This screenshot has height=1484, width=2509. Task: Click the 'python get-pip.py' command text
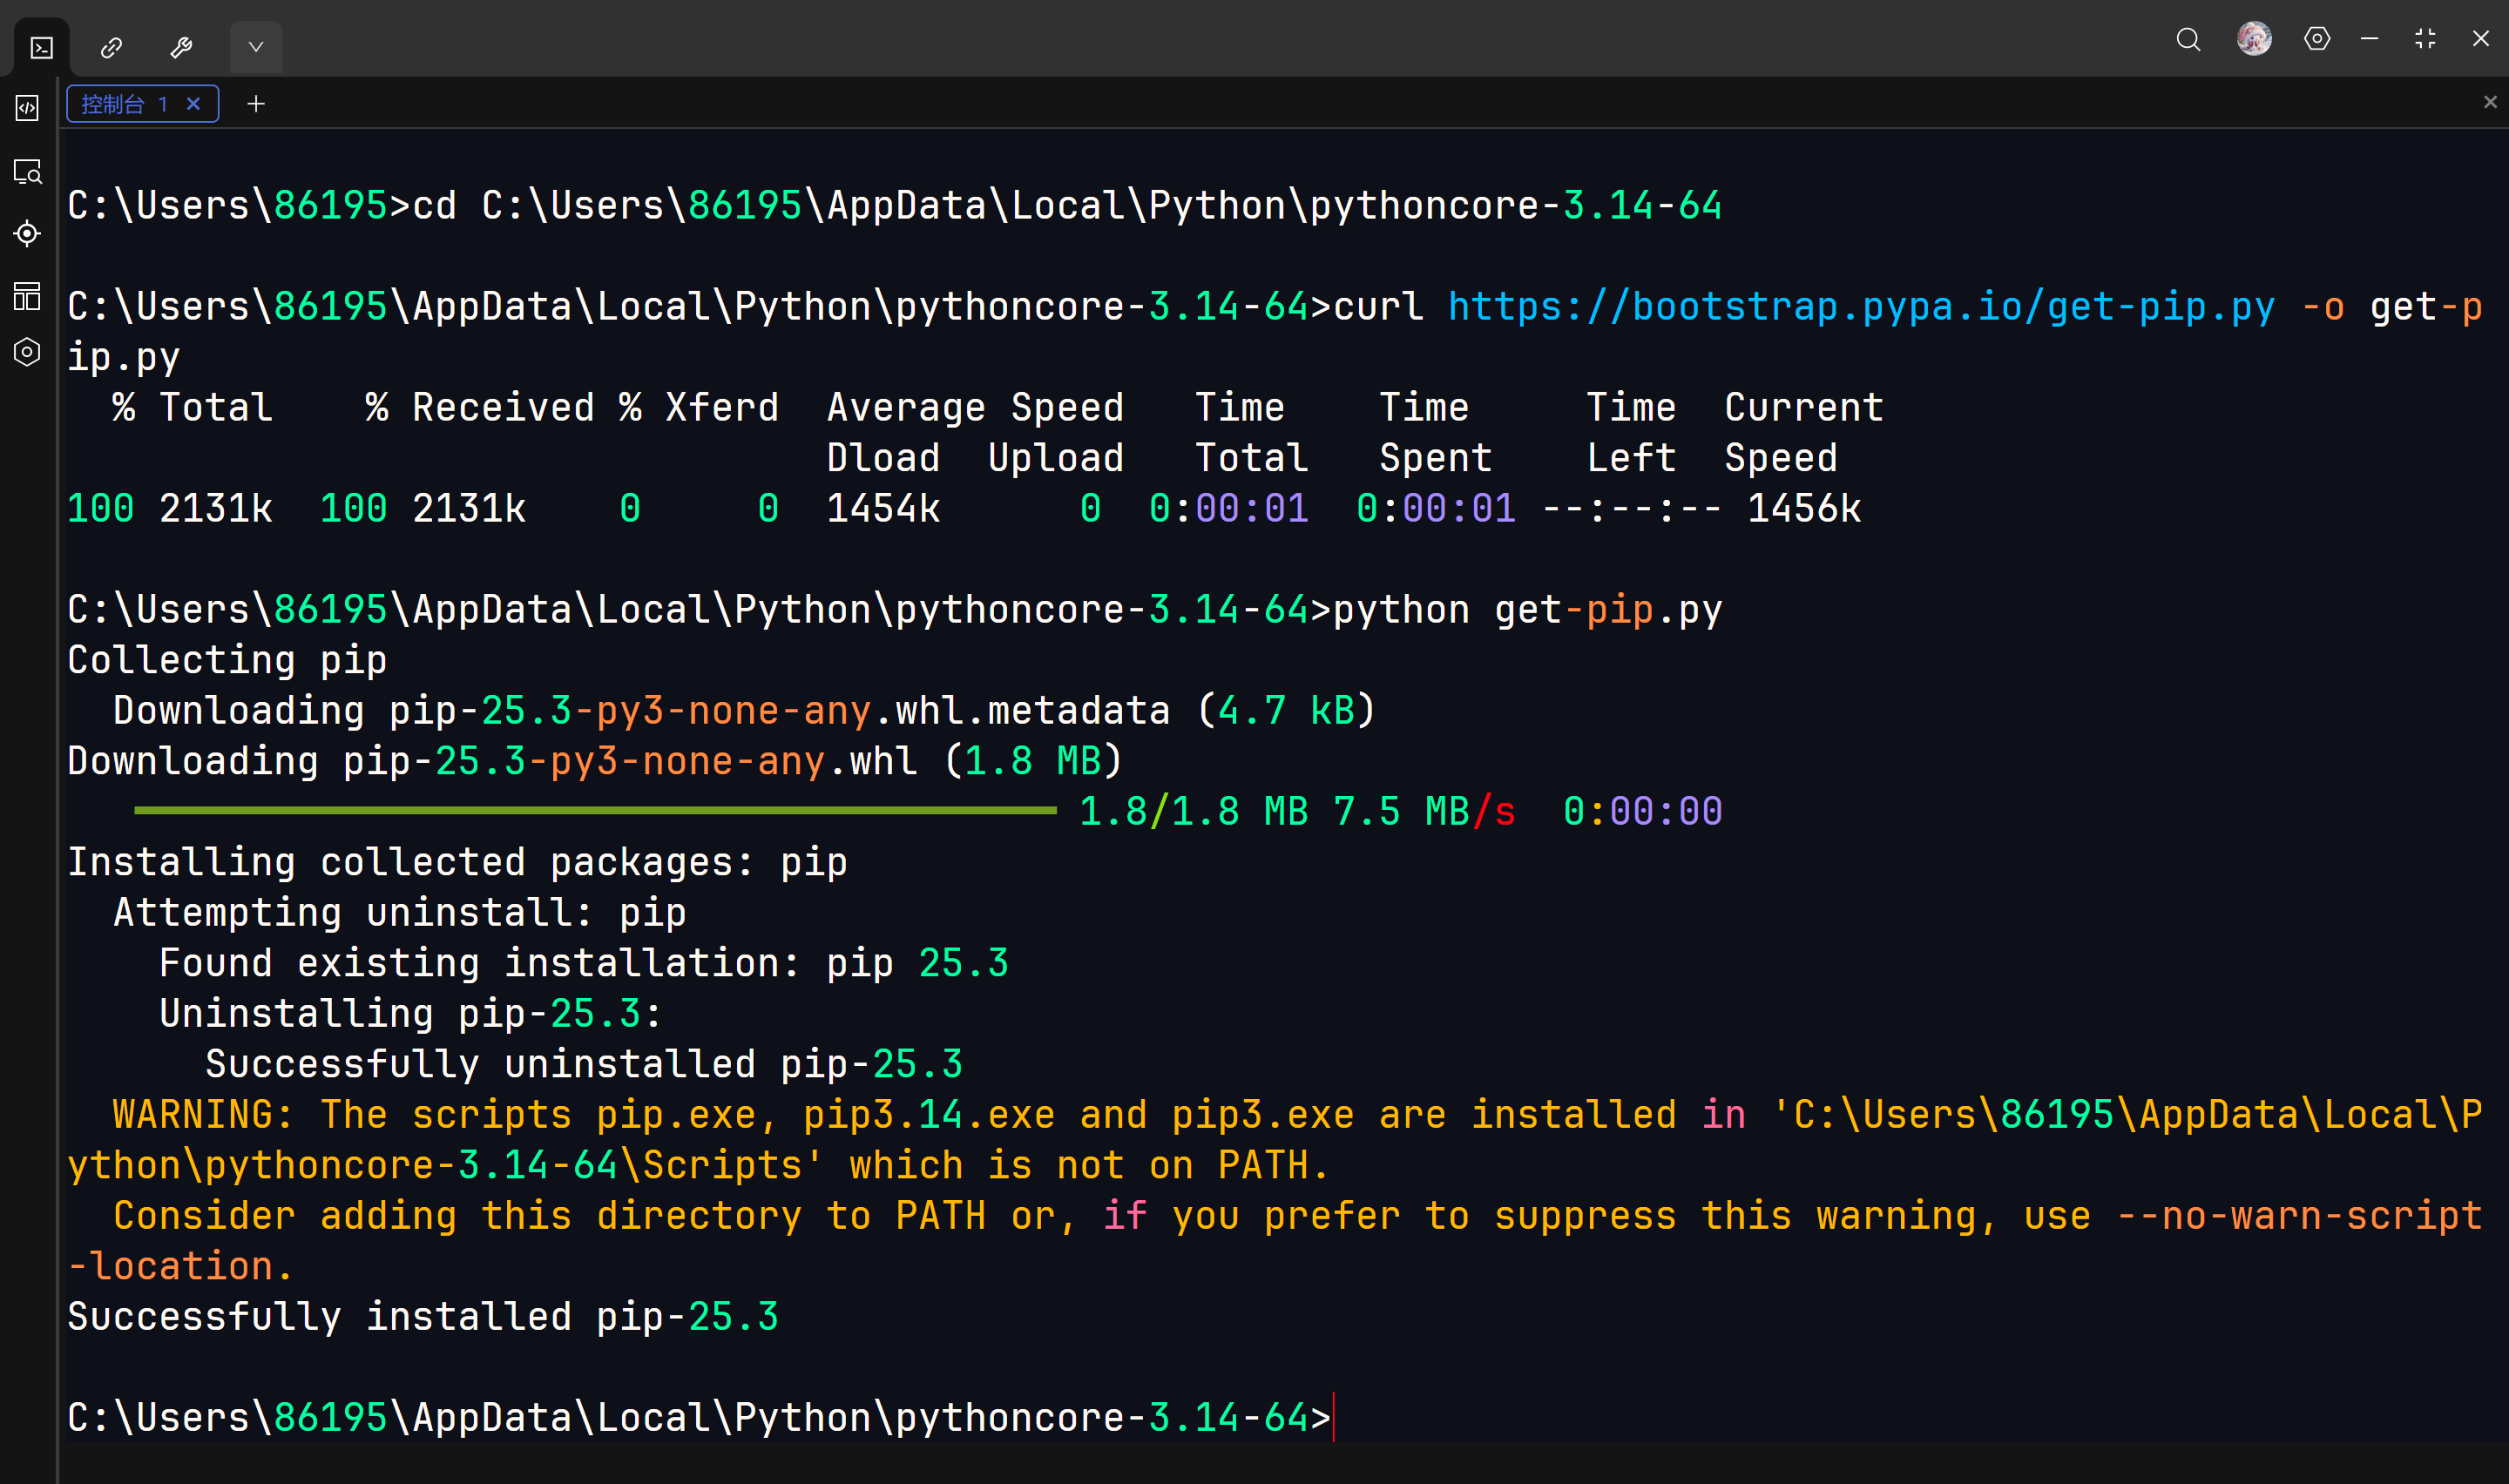(x=1528, y=609)
